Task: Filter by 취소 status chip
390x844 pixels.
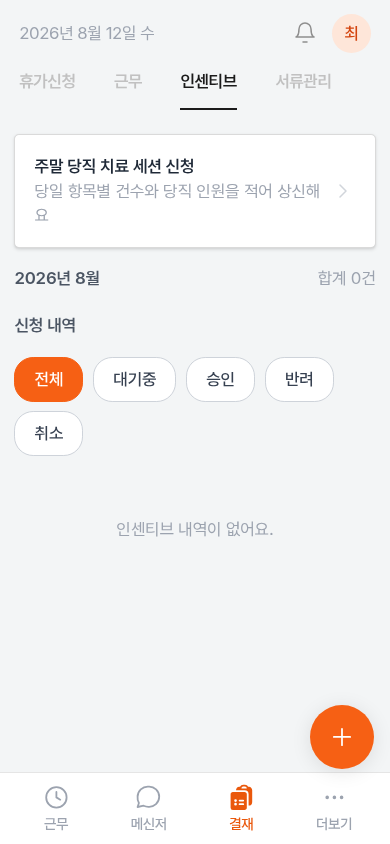Action: [48, 433]
